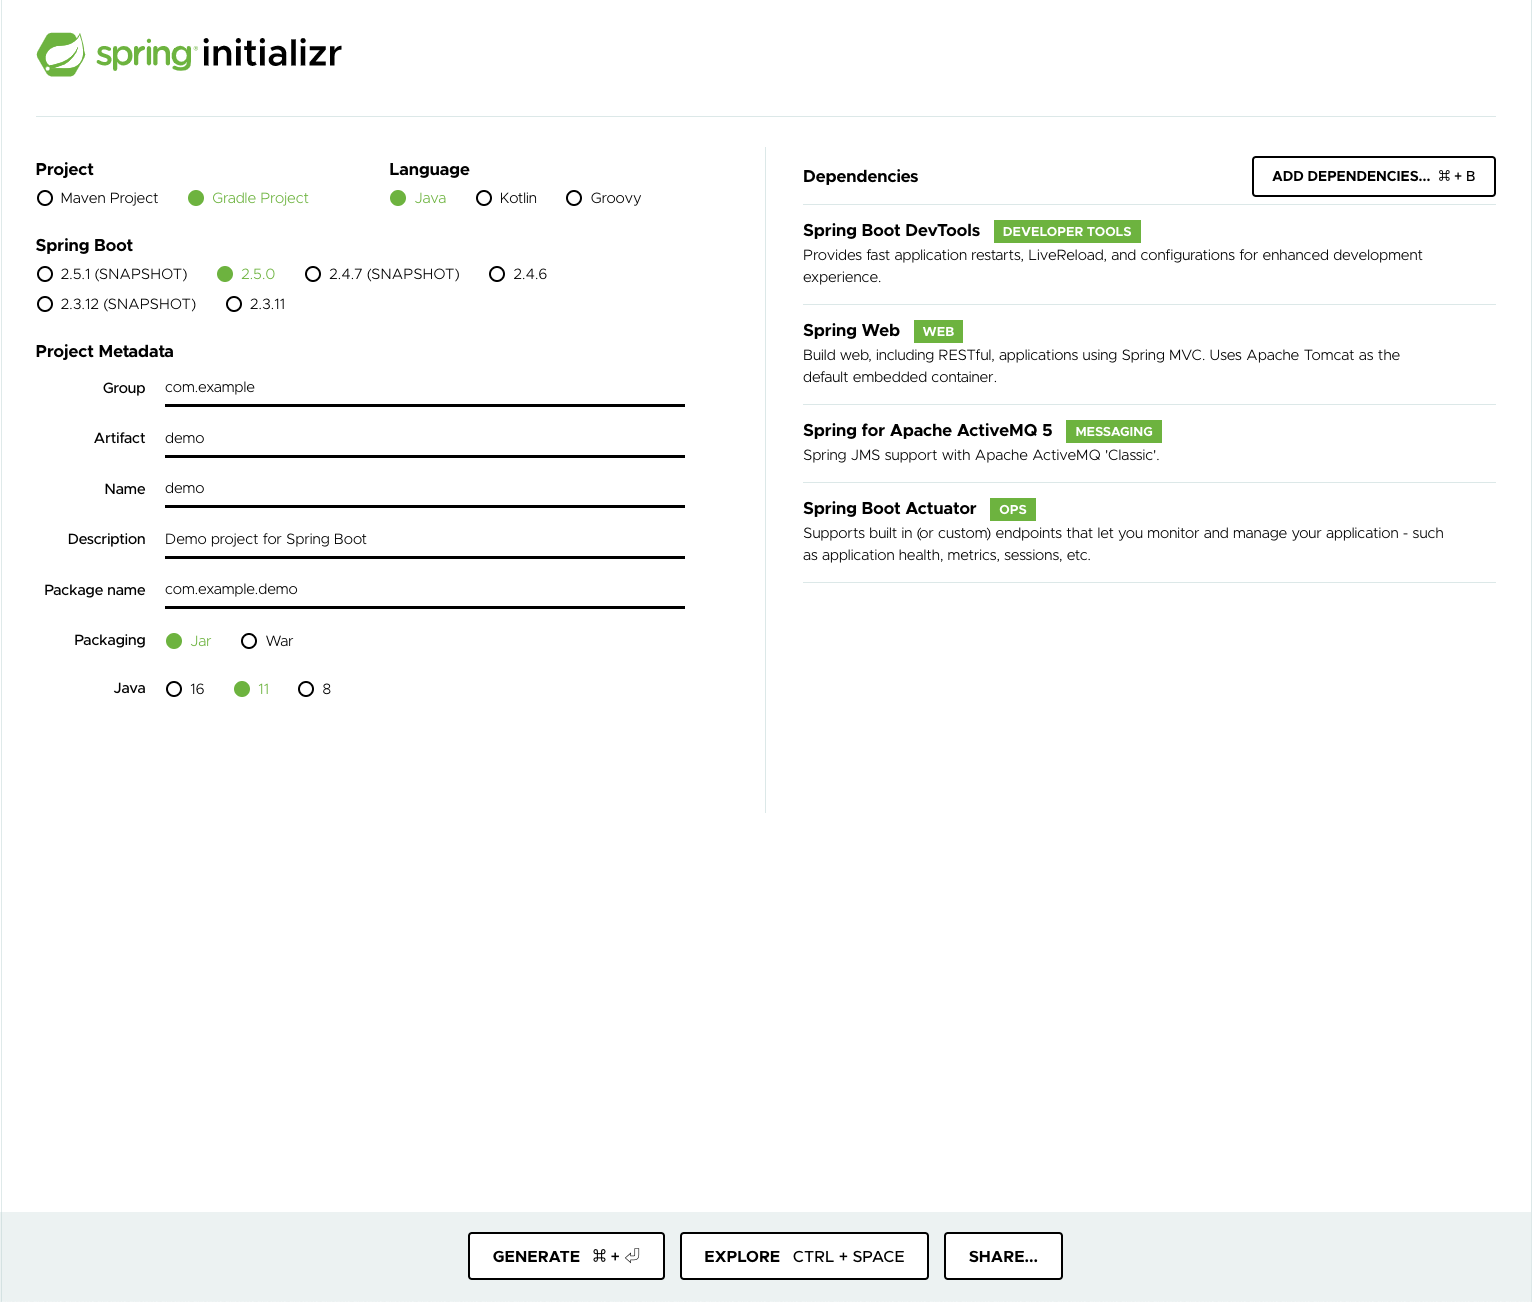Select Spring Boot version 2.4.6
Screen dimensions: 1536x1302
[518, 274]
